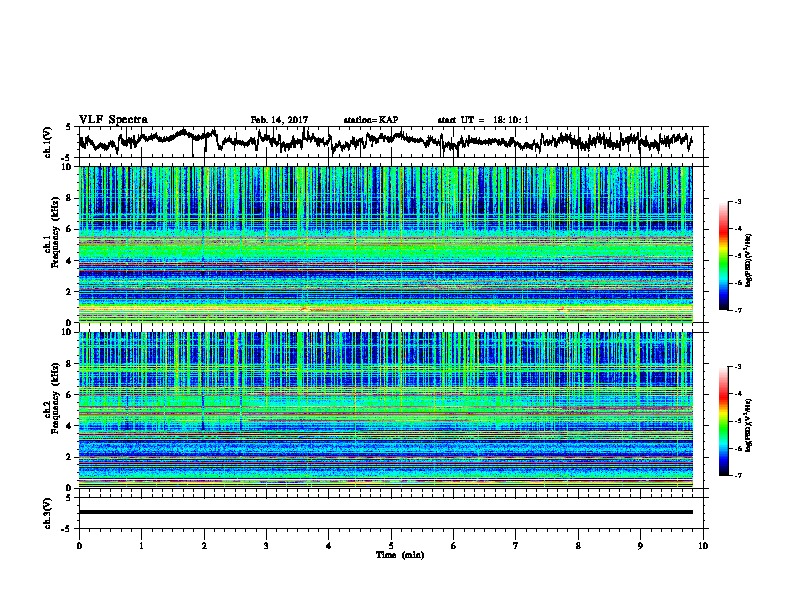This screenshot has height=612, width=792.
Task: Click the date "Feb. 14, 2017"
Action: coord(279,120)
